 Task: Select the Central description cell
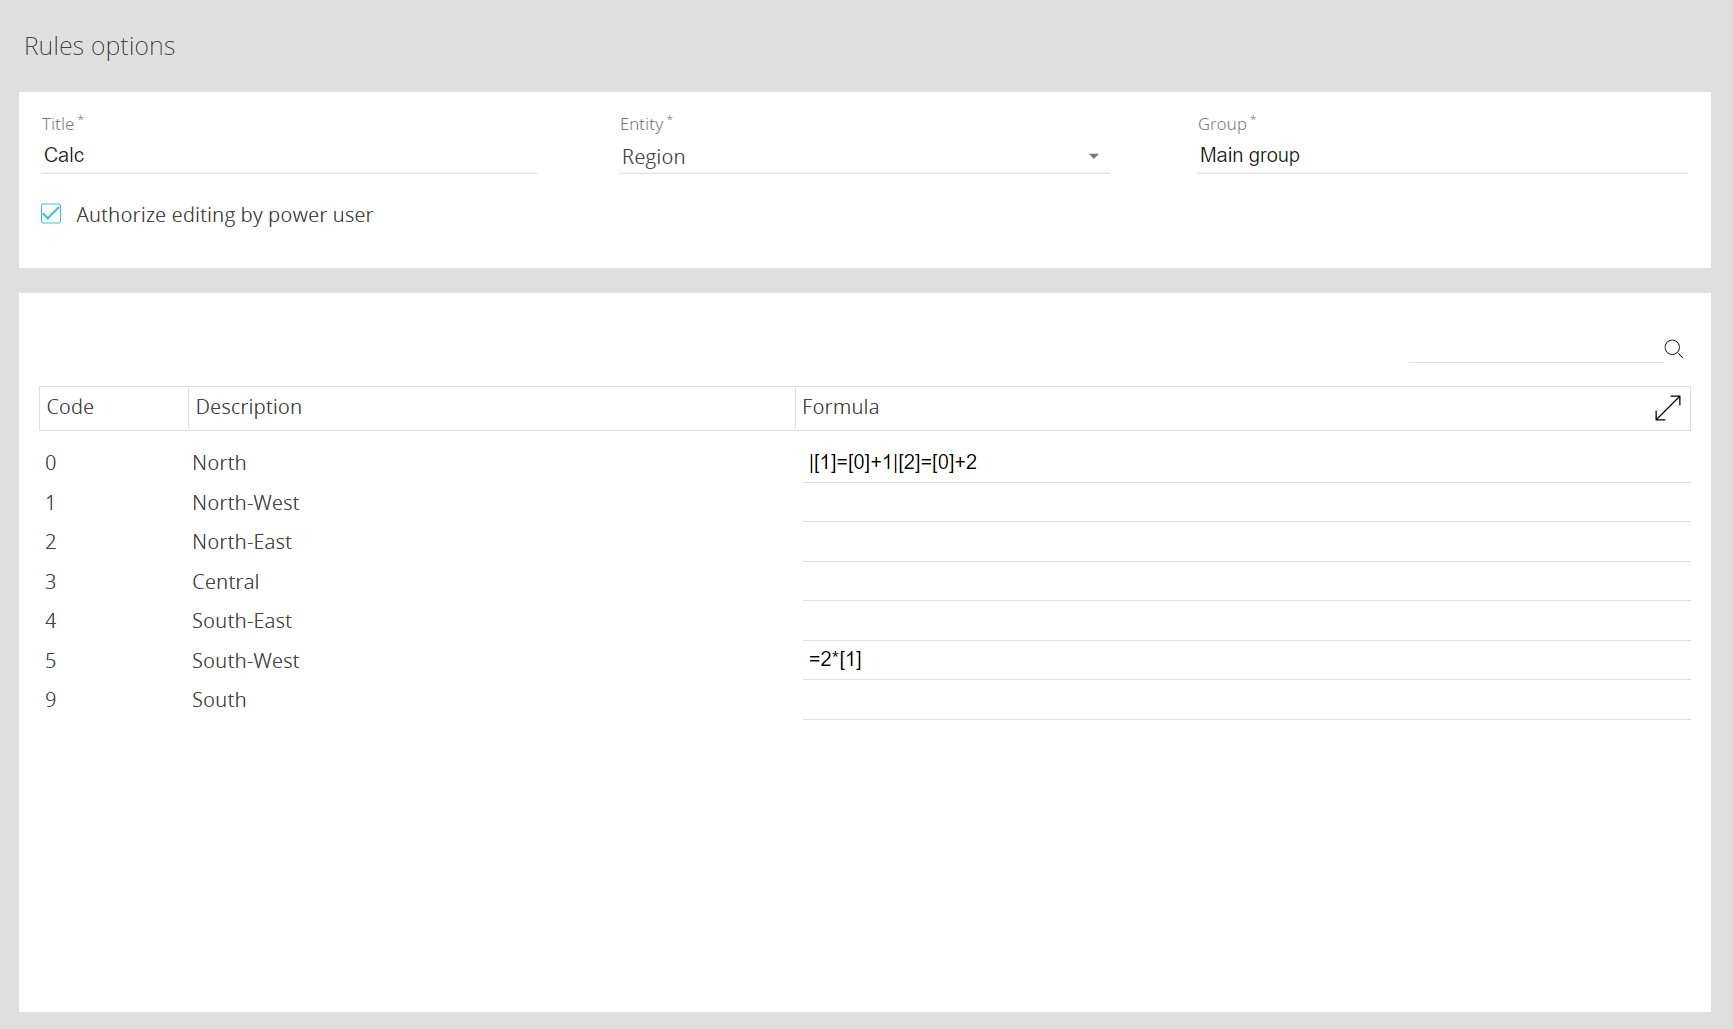[226, 582]
